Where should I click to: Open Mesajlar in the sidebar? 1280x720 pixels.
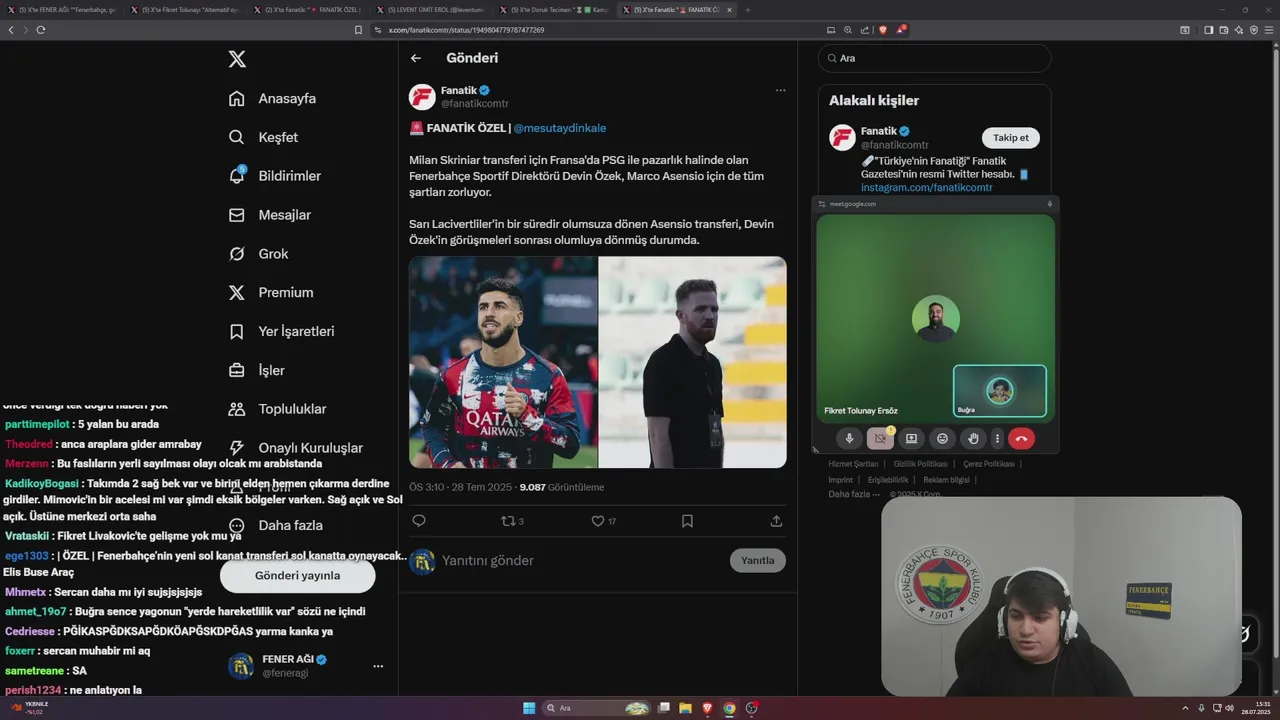(269, 215)
